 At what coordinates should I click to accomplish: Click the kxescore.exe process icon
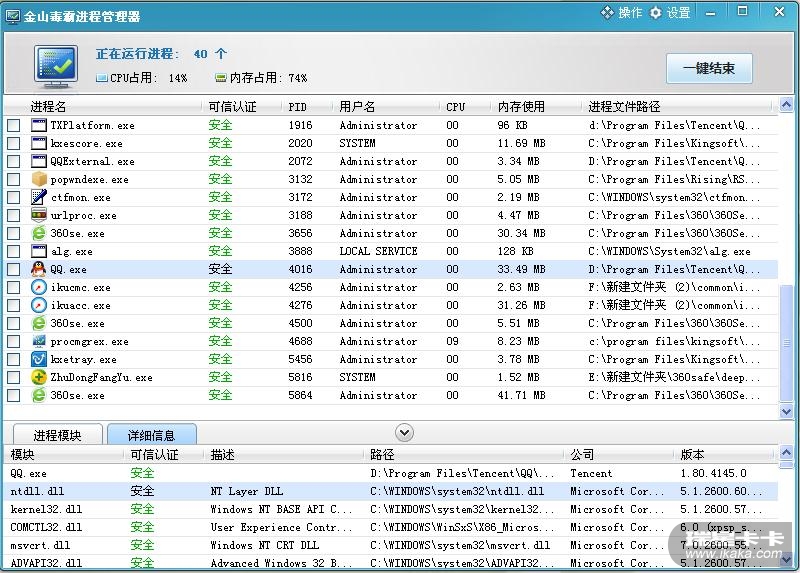[x=39, y=143]
